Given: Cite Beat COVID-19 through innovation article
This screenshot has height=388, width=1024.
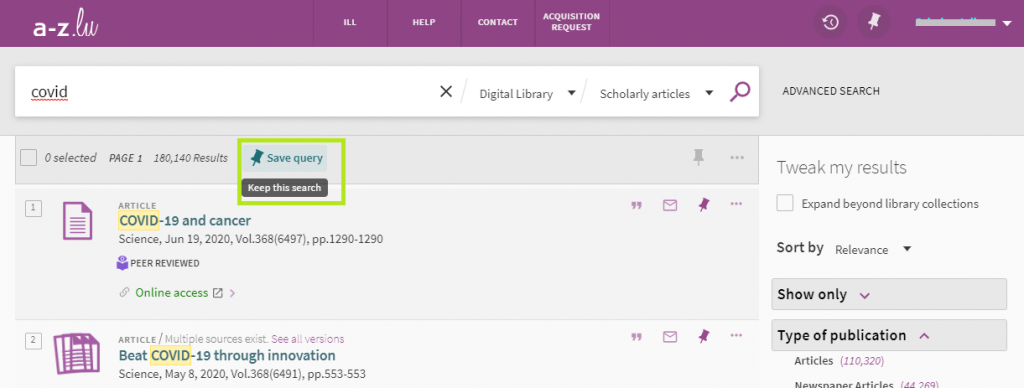Looking at the screenshot, I should point(636,337).
